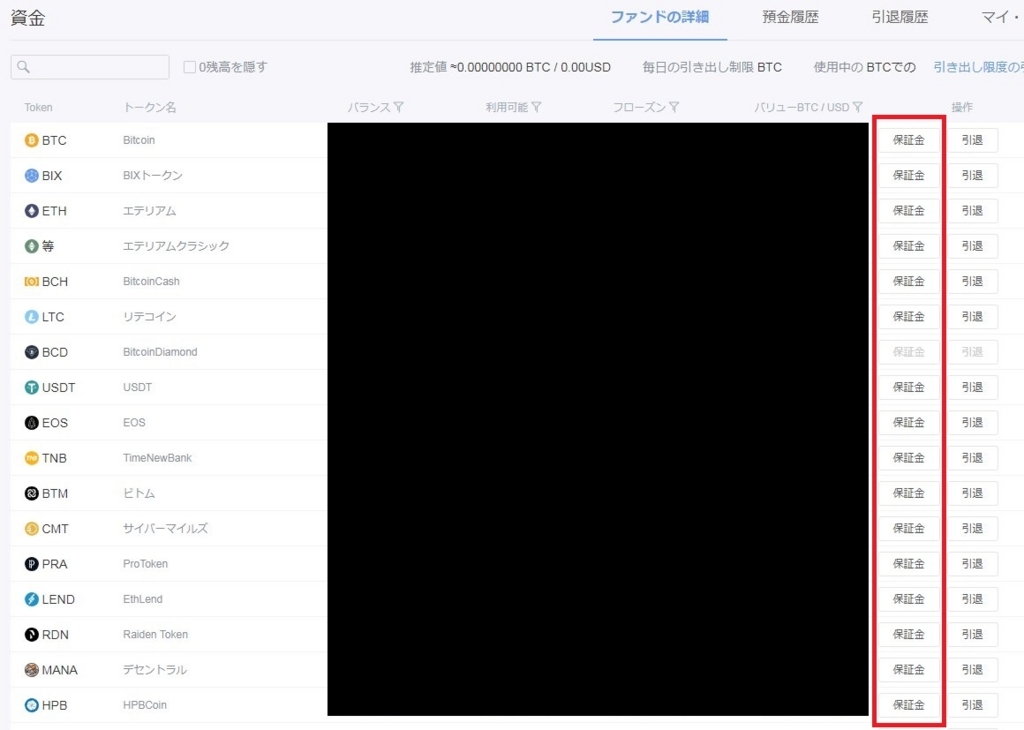
Task: Click 保証金 button for BTM
Action: point(908,493)
